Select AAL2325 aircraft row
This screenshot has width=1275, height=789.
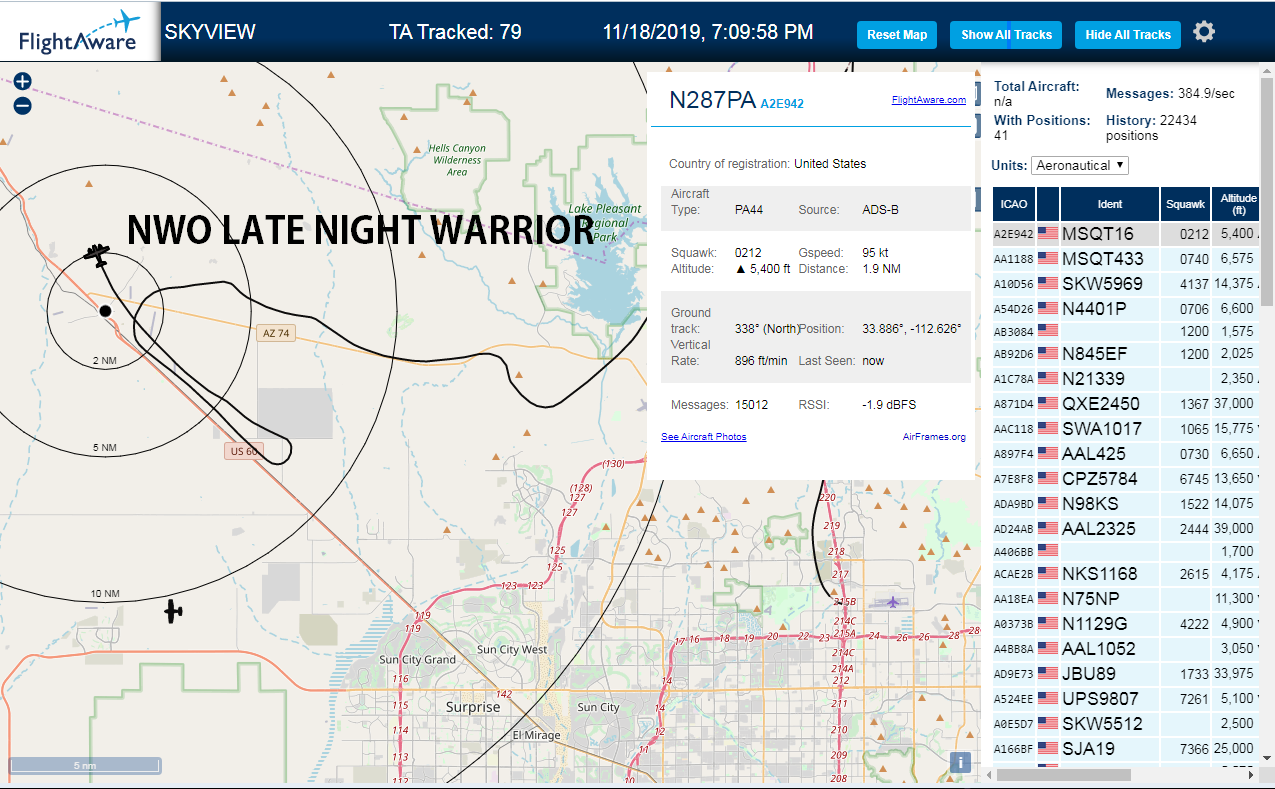(x=1126, y=528)
